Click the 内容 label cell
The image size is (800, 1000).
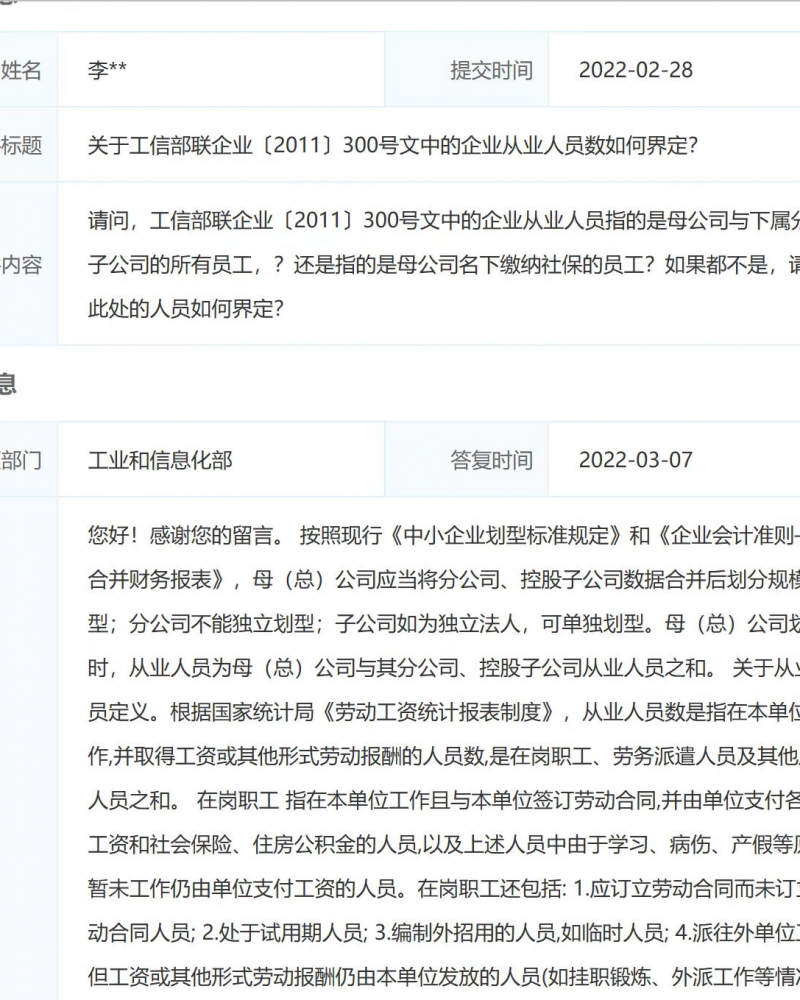pyautogui.click(x=29, y=264)
